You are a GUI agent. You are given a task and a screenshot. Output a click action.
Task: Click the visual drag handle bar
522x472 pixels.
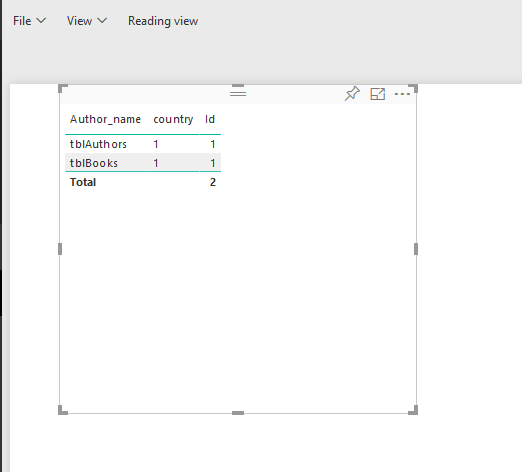coord(238,94)
